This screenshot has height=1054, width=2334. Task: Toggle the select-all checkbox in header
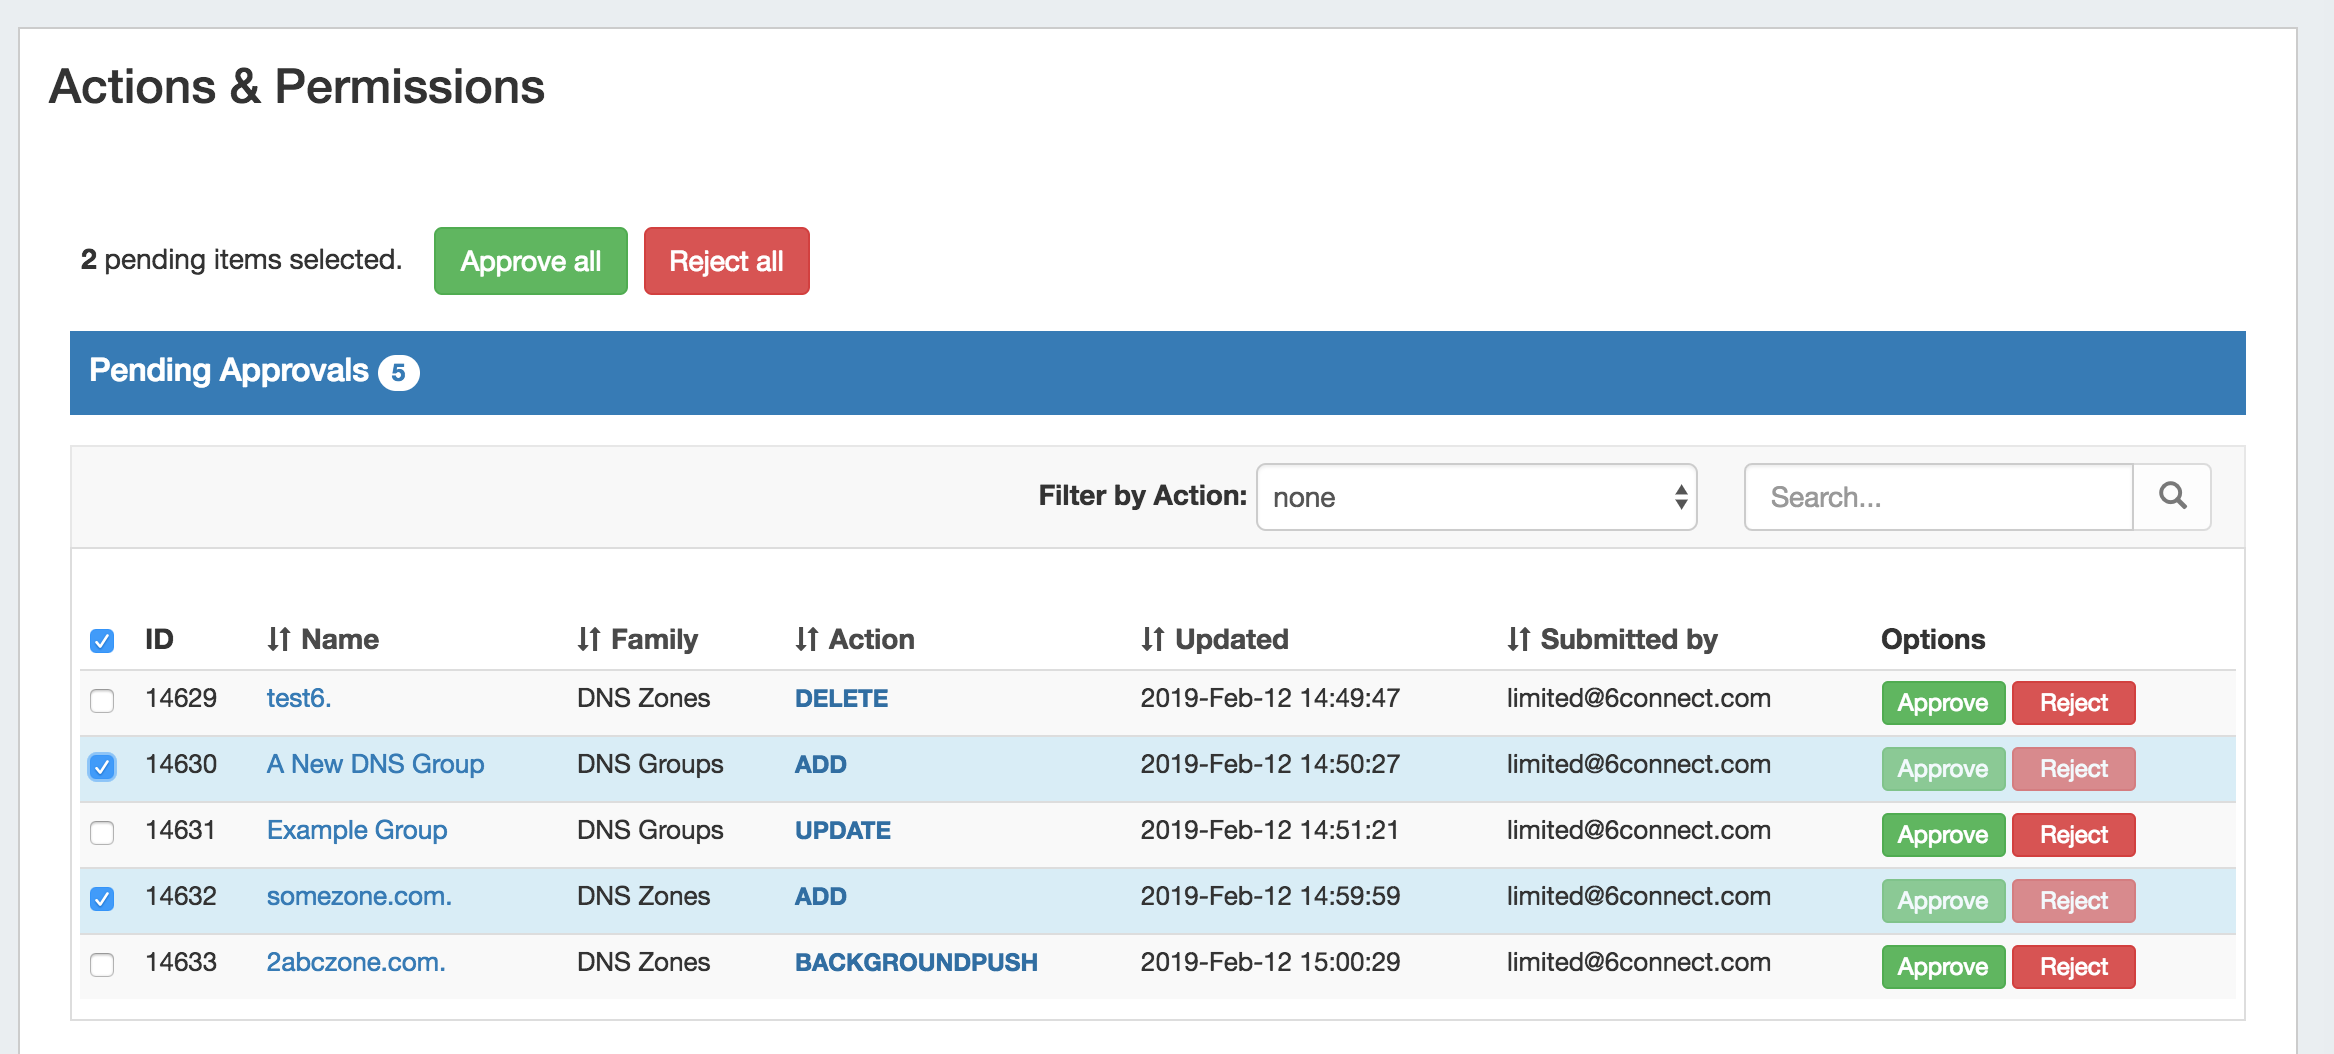point(102,640)
